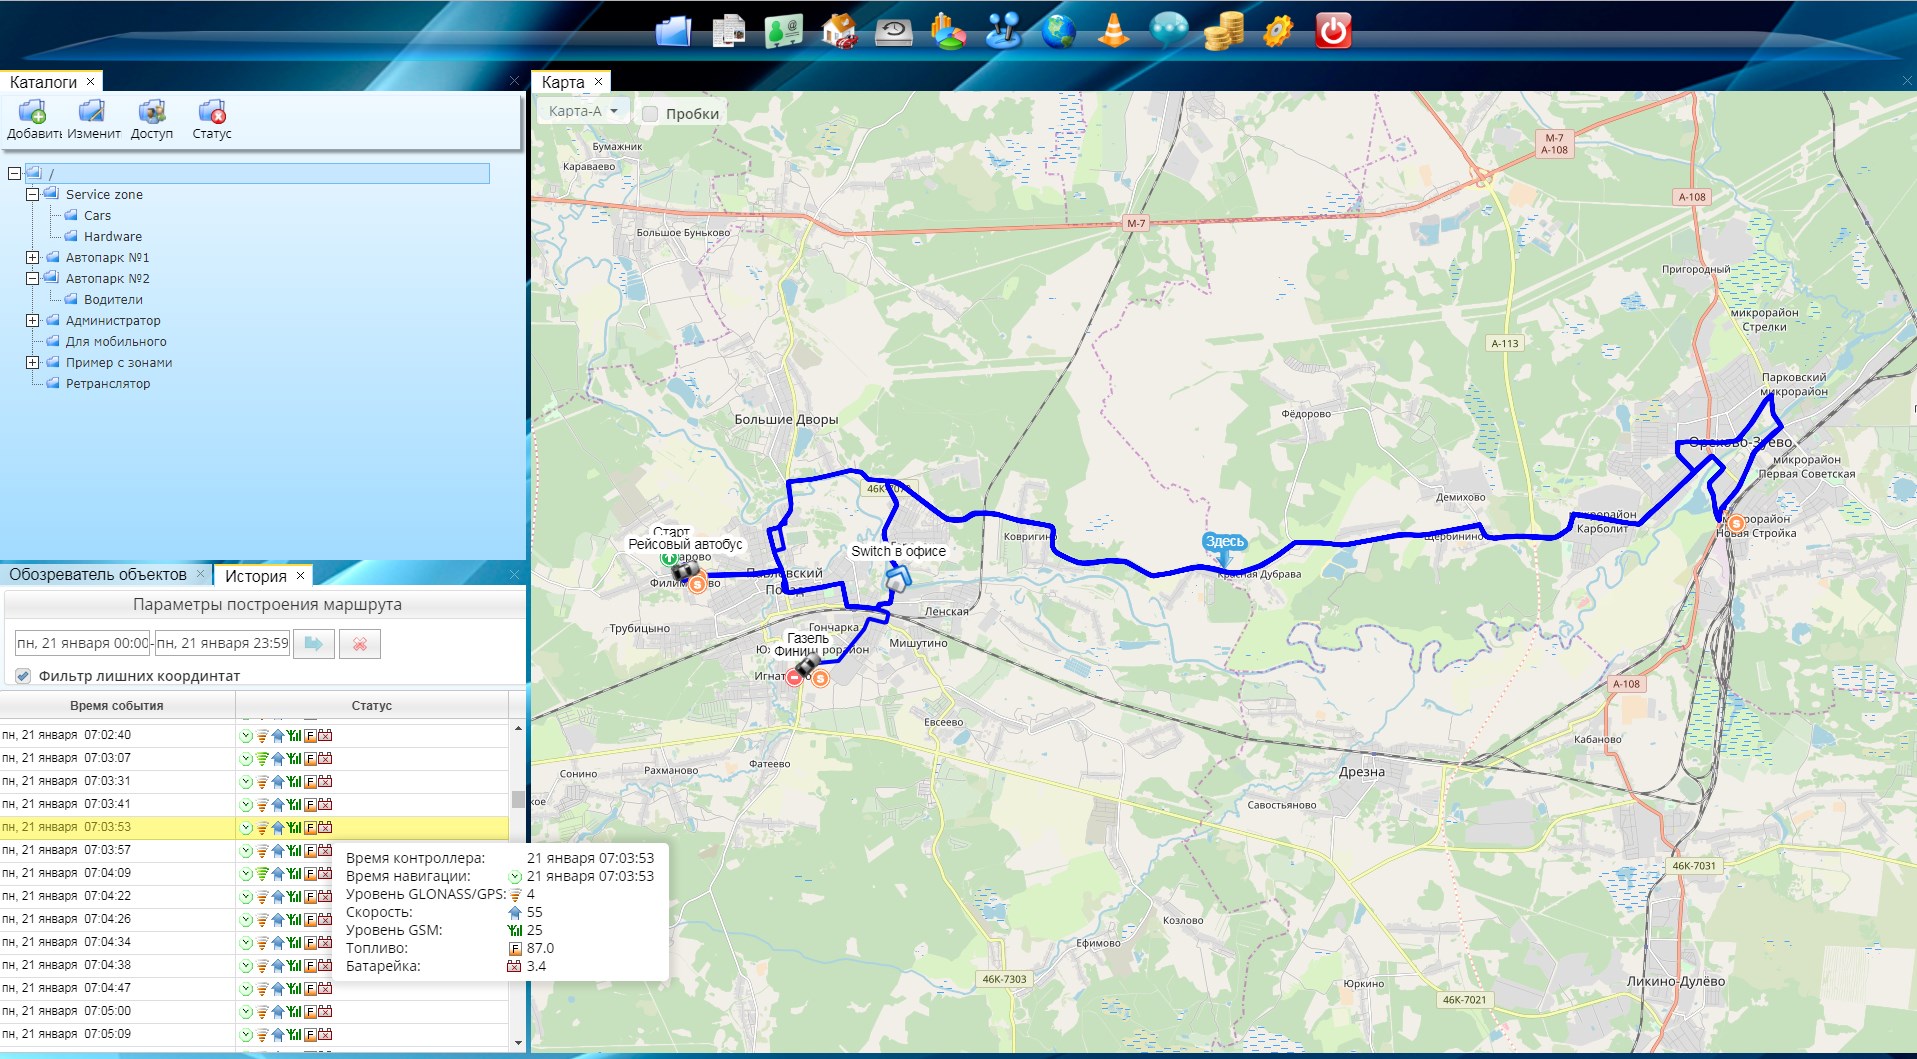
Task: Uncheck Фильтр лишних координтат checkbox
Action: coord(23,676)
